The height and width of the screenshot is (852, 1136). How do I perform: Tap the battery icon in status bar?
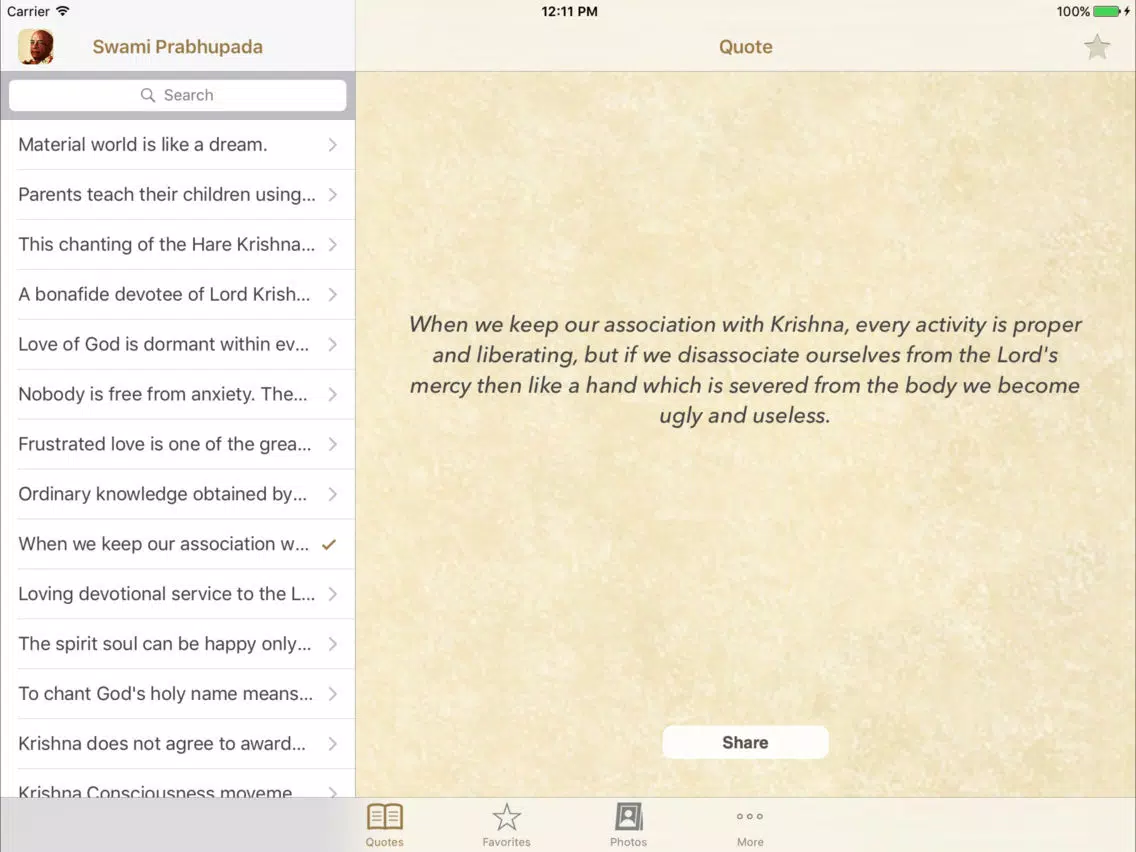point(1106,12)
